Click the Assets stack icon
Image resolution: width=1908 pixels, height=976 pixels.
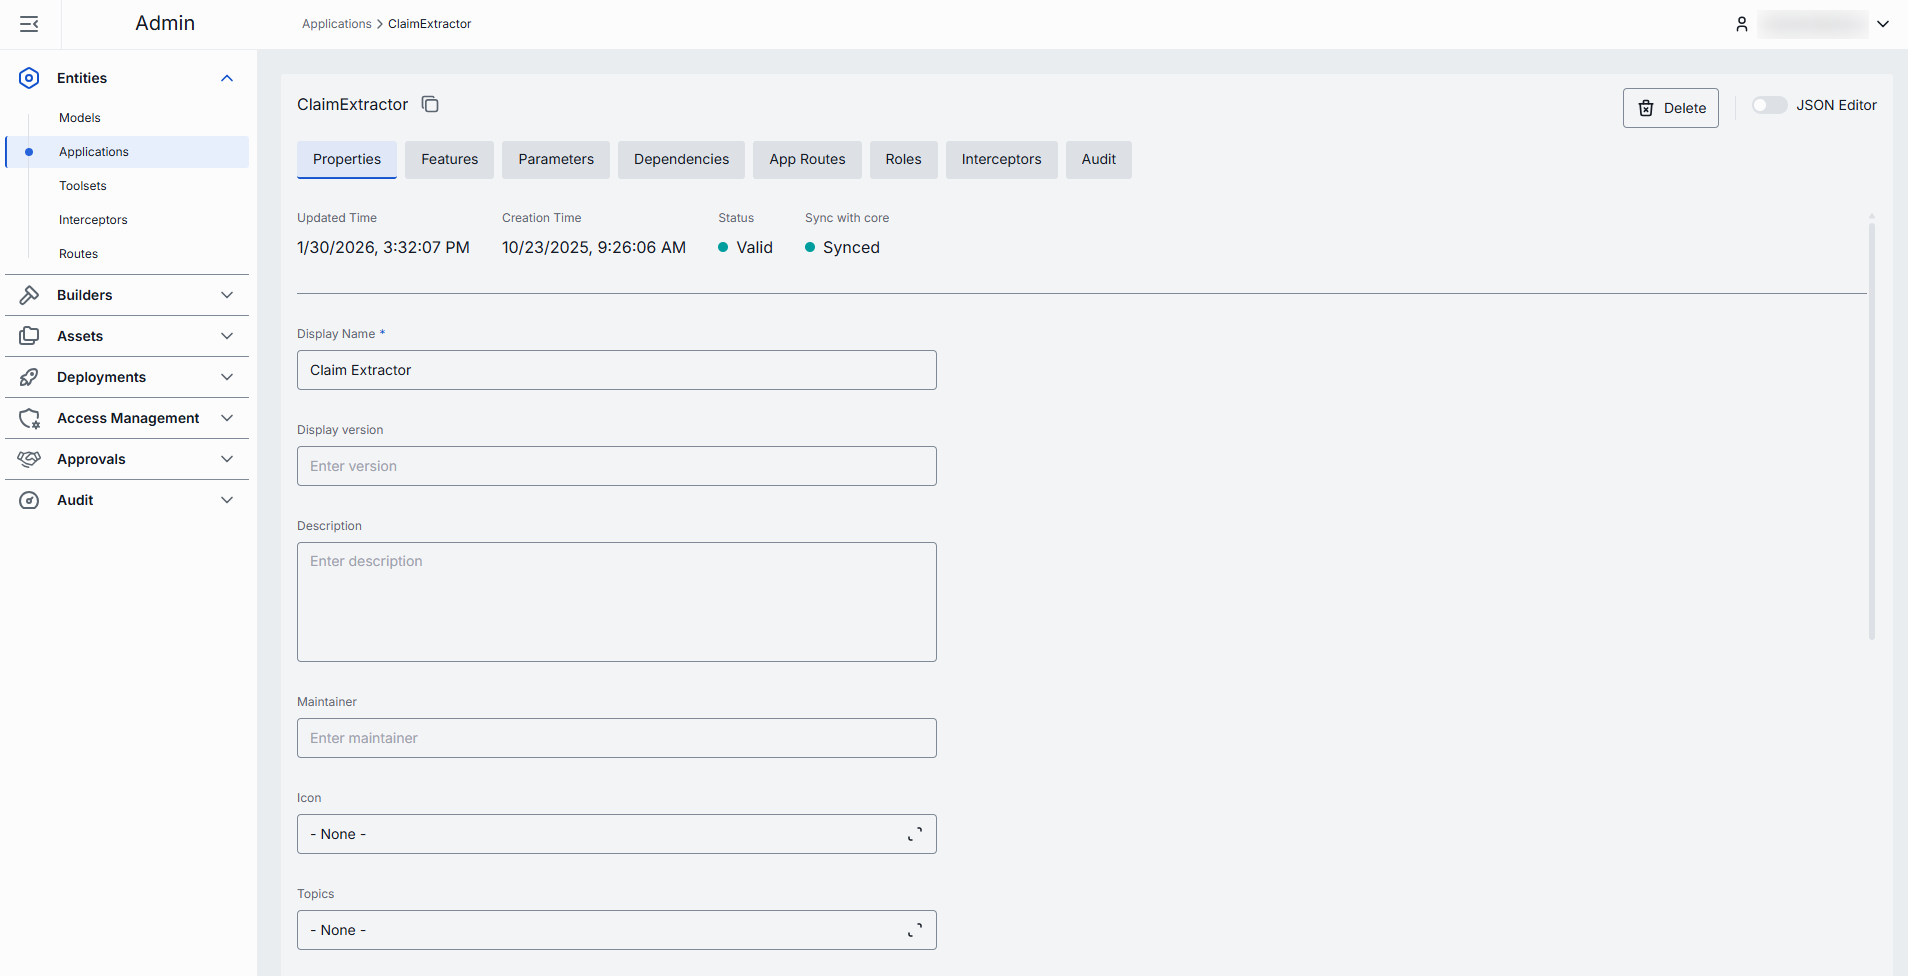click(29, 336)
